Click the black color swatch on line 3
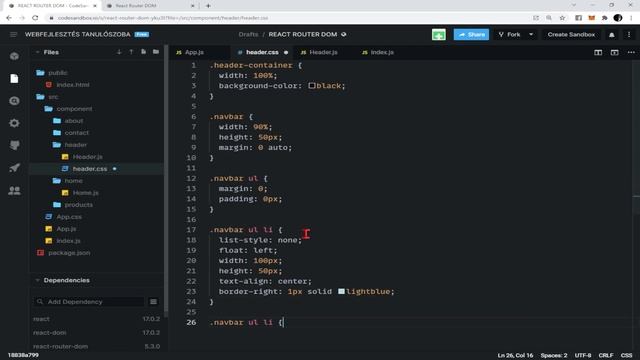The width and height of the screenshot is (640, 360). pos(312,86)
